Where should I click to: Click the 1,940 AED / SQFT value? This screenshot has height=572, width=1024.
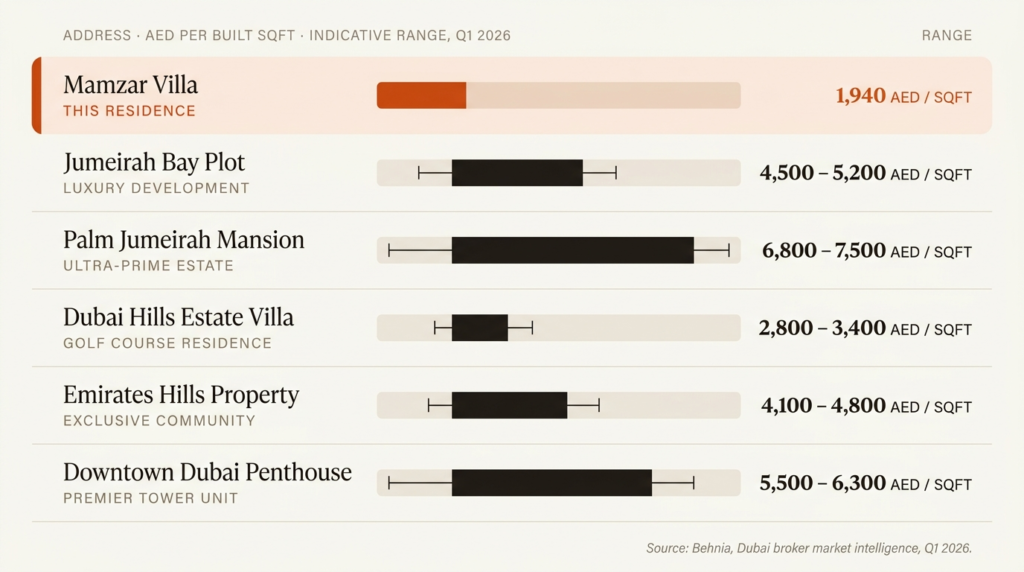[903, 96]
